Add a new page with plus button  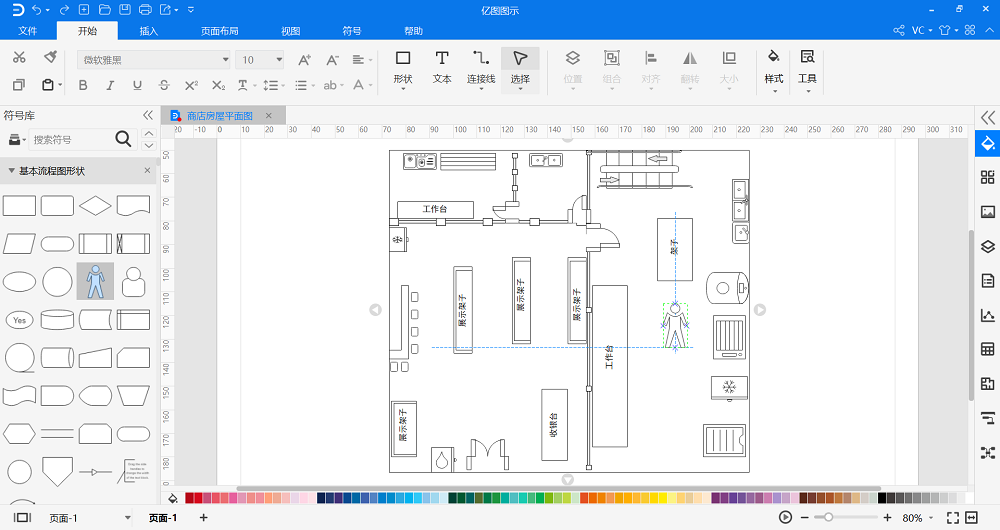pyautogui.click(x=204, y=517)
